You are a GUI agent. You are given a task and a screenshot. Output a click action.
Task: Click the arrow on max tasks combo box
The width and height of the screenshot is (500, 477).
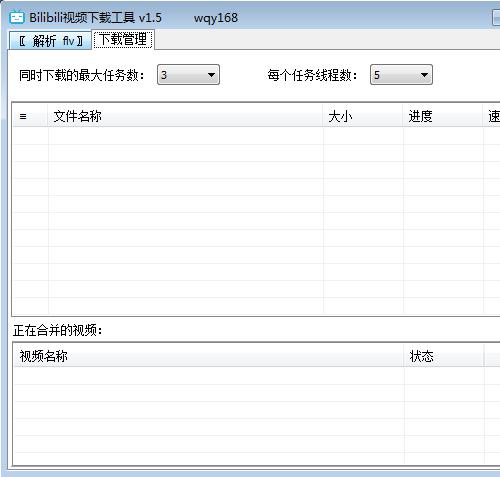[x=211, y=75]
